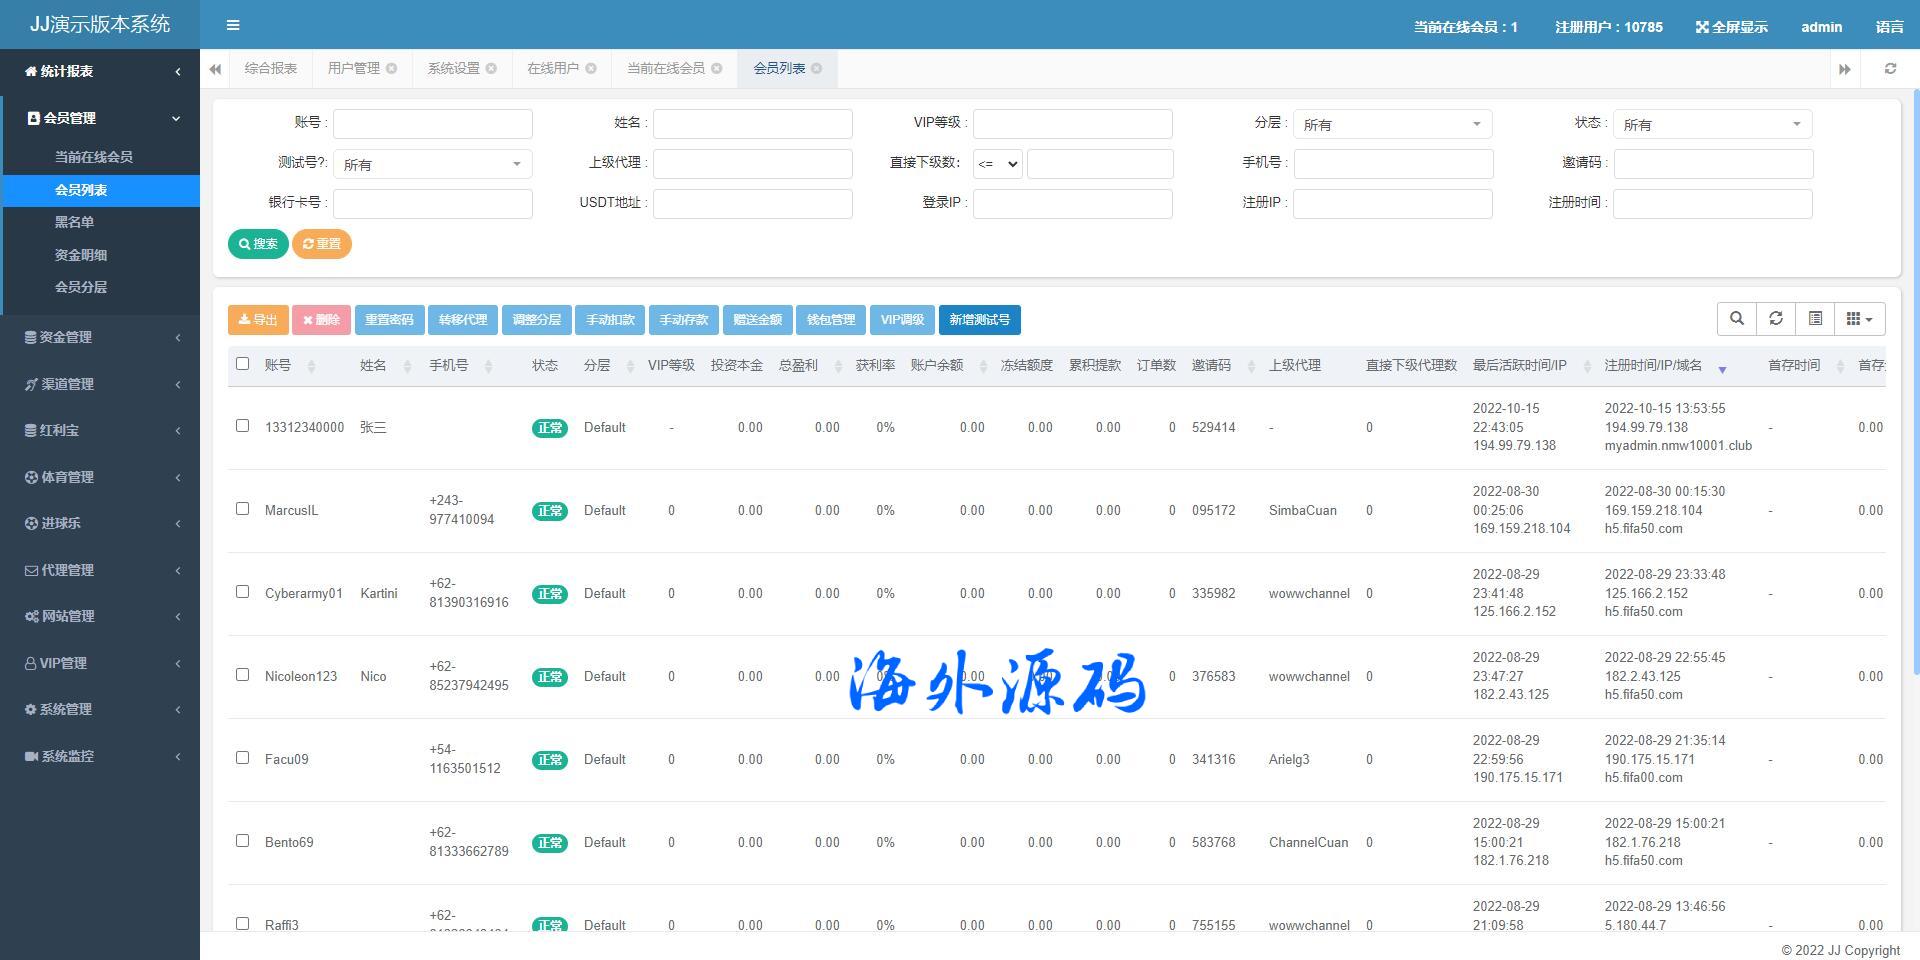This screenshot has height=960, width=1920.
Task: Open the 测试号 dropdown
Action: coord(432,164)
